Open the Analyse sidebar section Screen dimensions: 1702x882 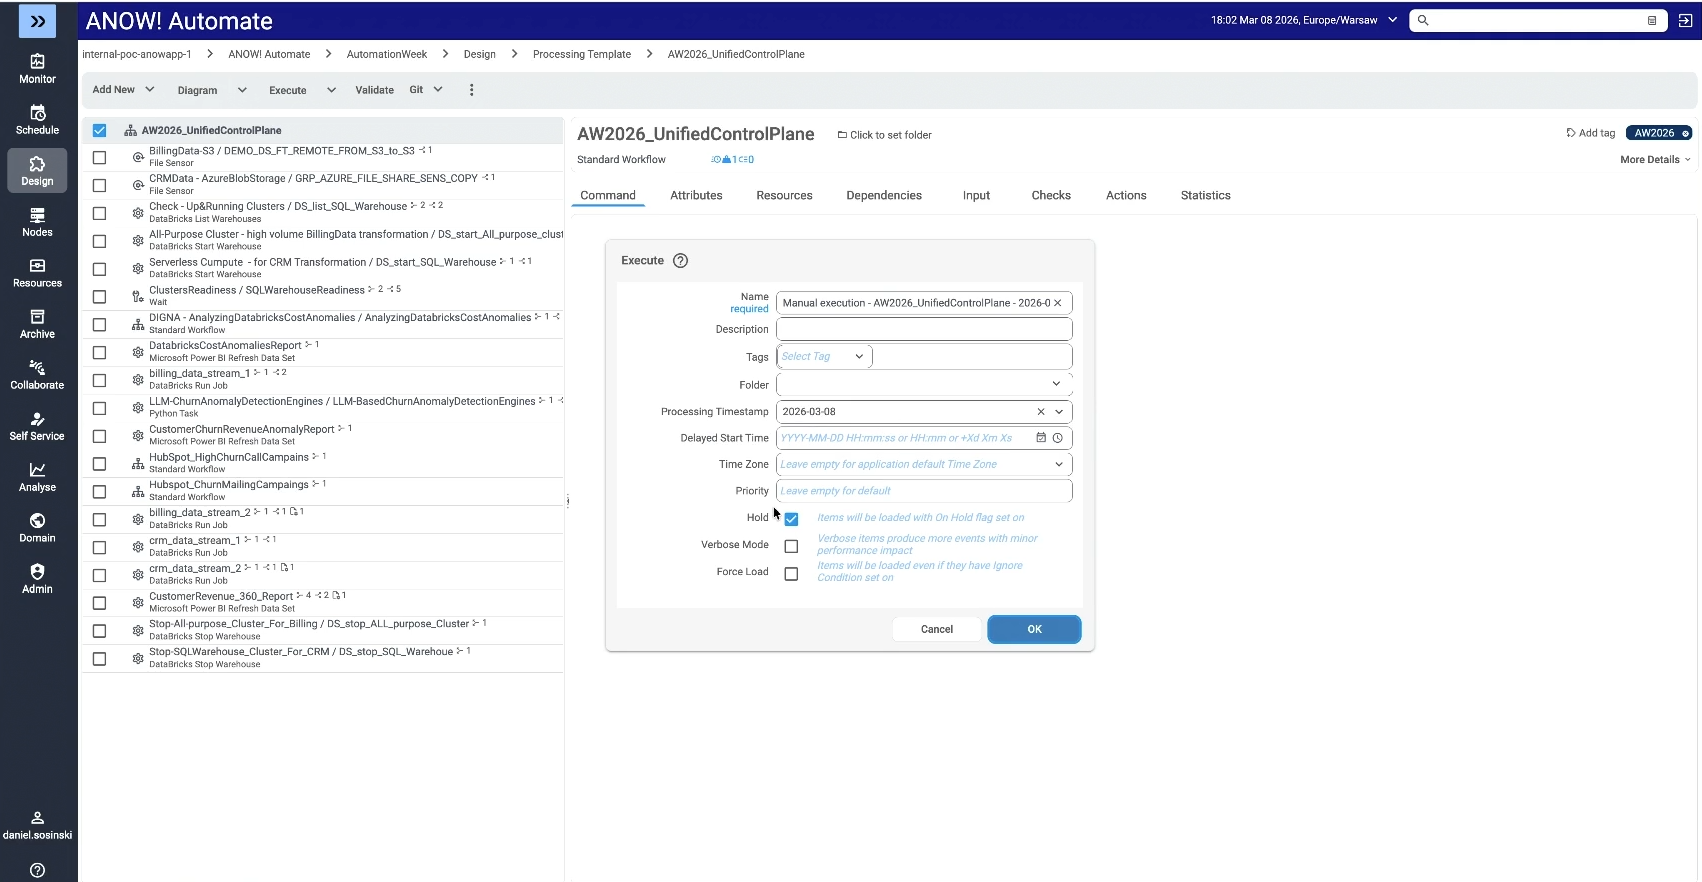37,476
